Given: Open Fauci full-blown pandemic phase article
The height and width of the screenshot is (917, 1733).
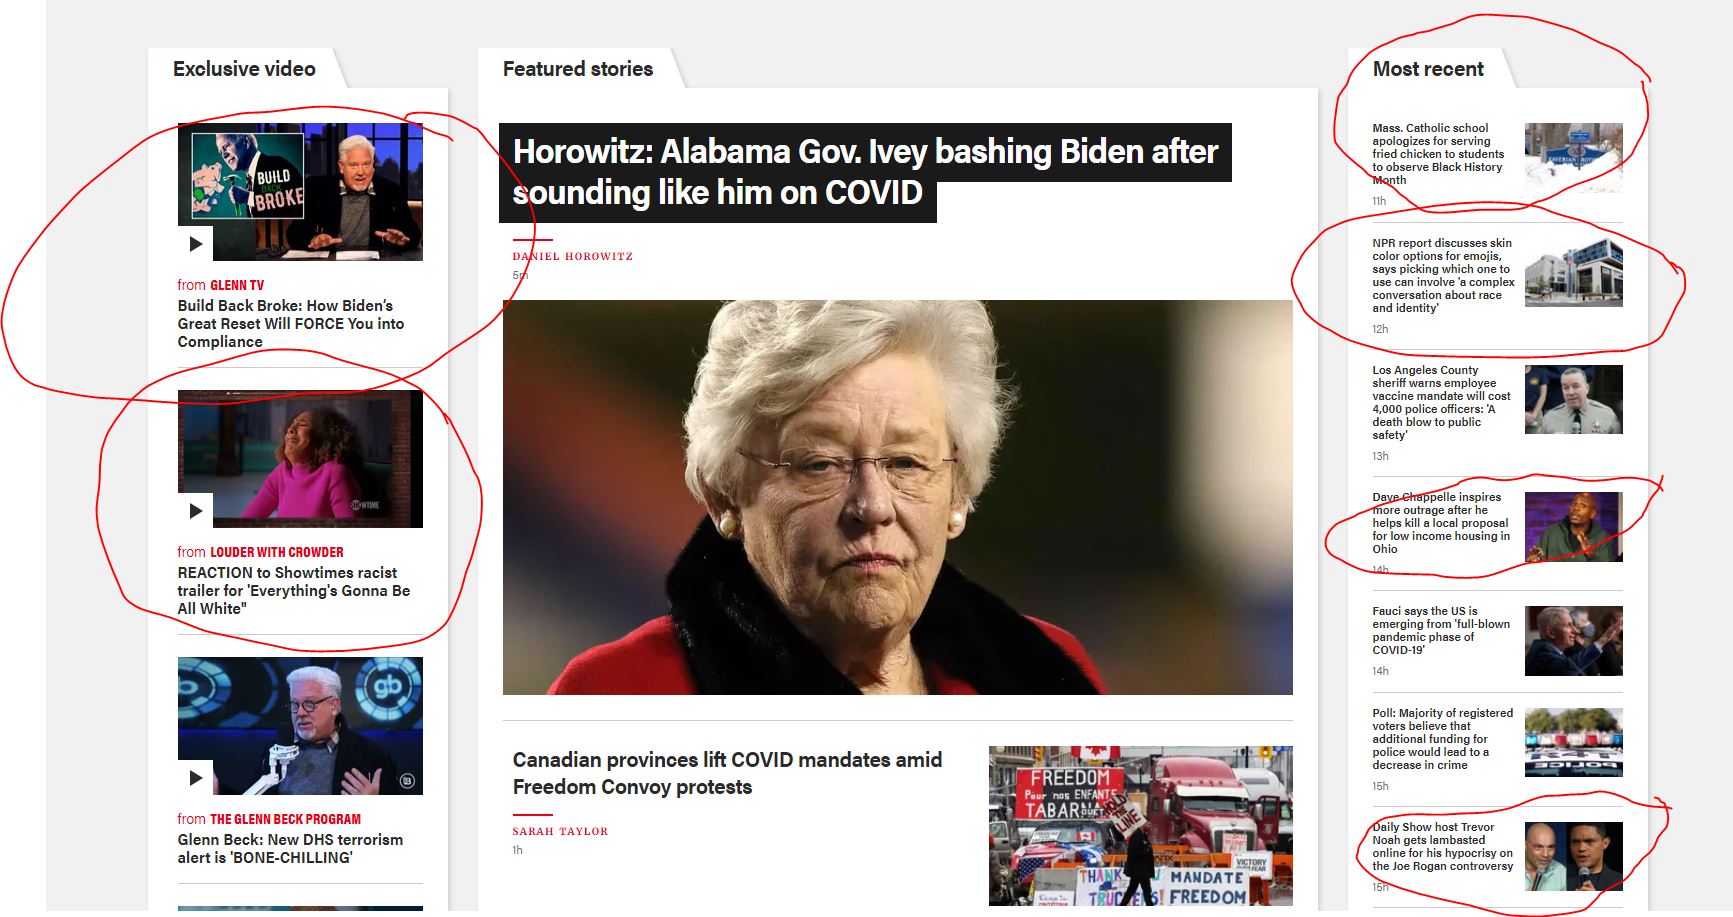Looking at the screenshot, I should (1441, 630).
